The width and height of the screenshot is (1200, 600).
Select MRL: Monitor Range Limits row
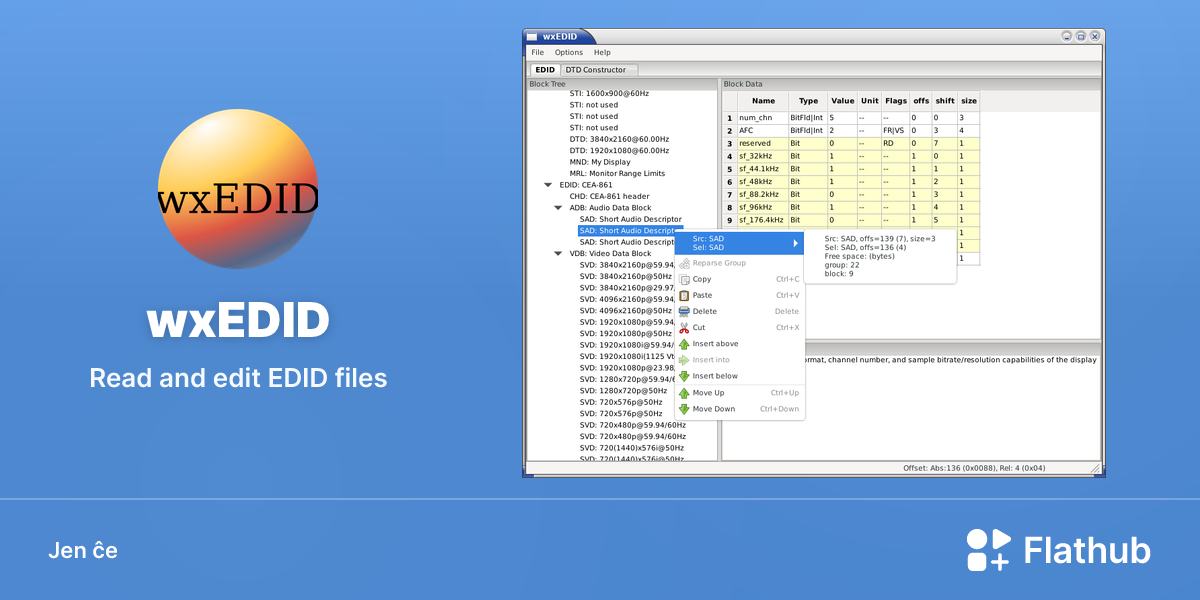coord(617,173)
